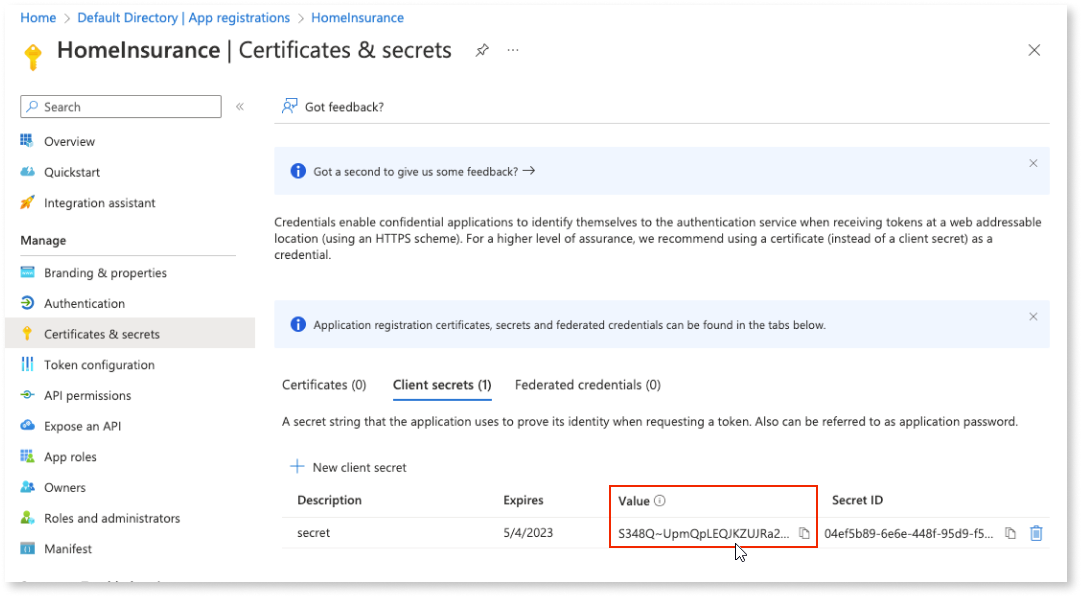Open Token configuration
Image resolution: width=1082 pixels, height=597 pixels.
tap(99, 365)
